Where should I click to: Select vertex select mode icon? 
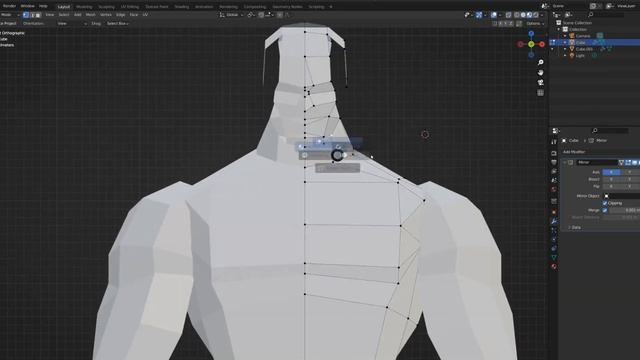(26, 15)
